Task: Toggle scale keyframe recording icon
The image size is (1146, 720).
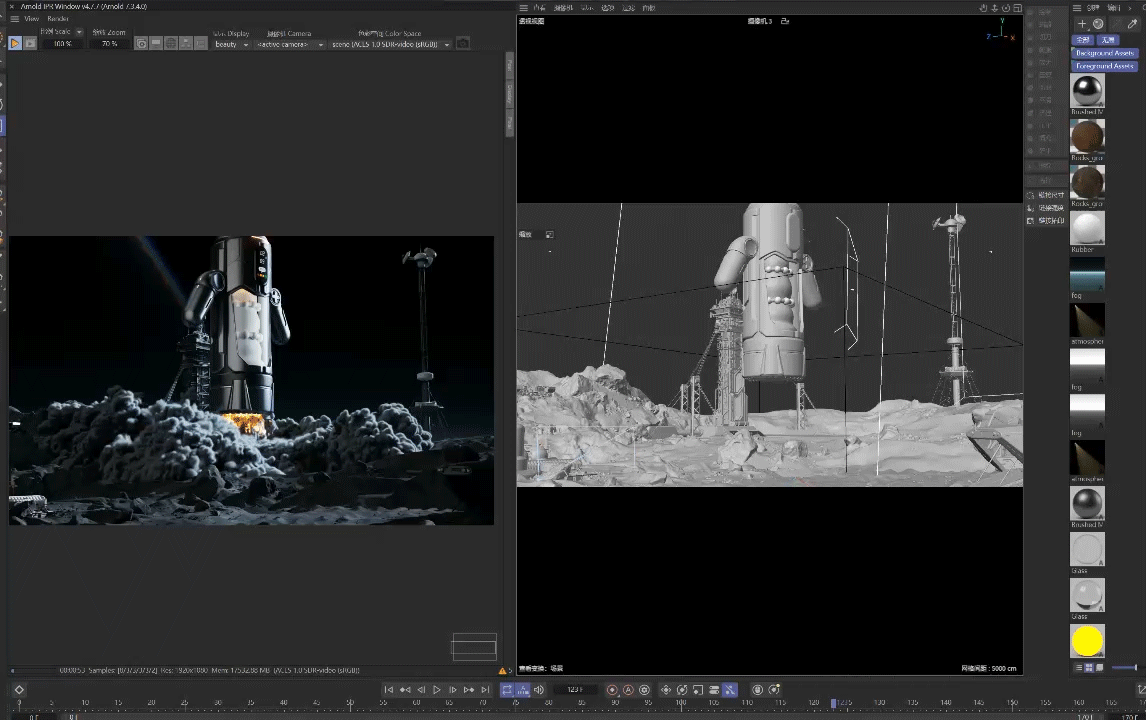Action: [698, 690]
